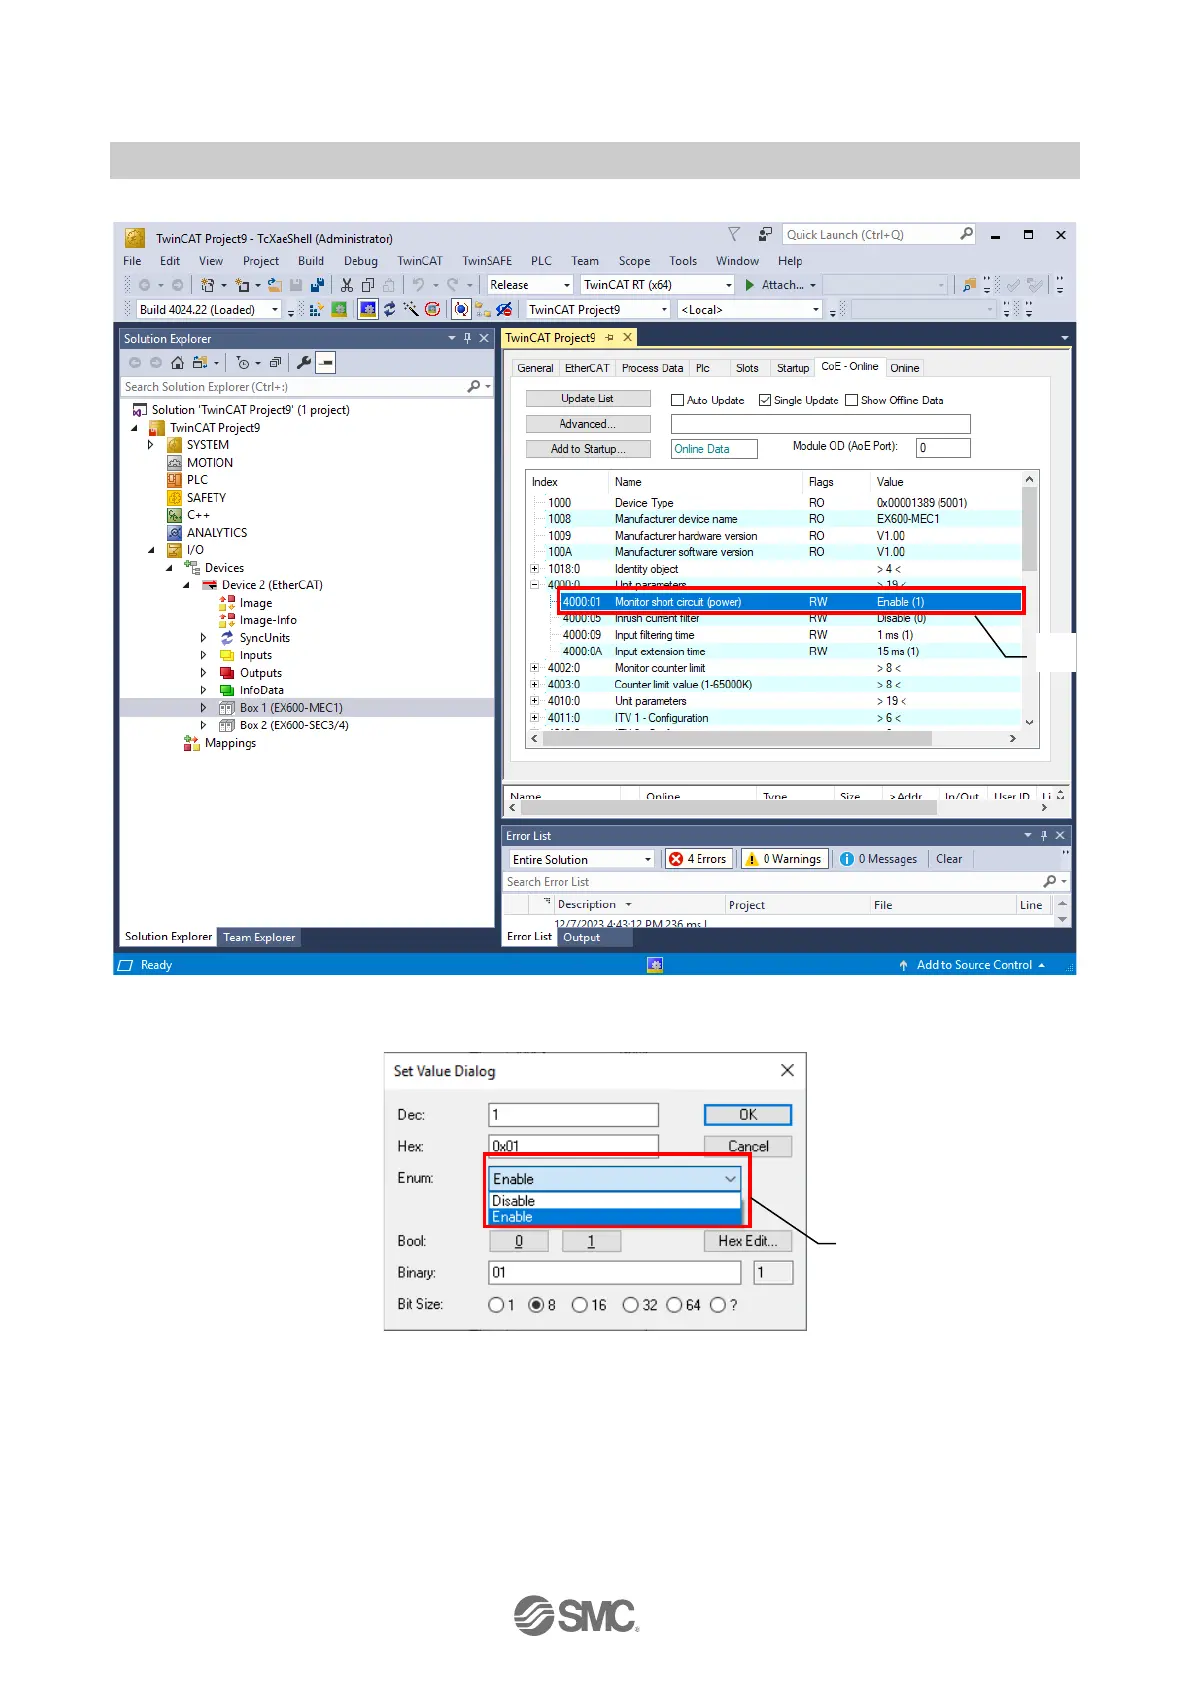The image size is (1191, 1684).
Task: Select Box 2 (EX600-SEC3/4) tree item
Action: (293, 725)
